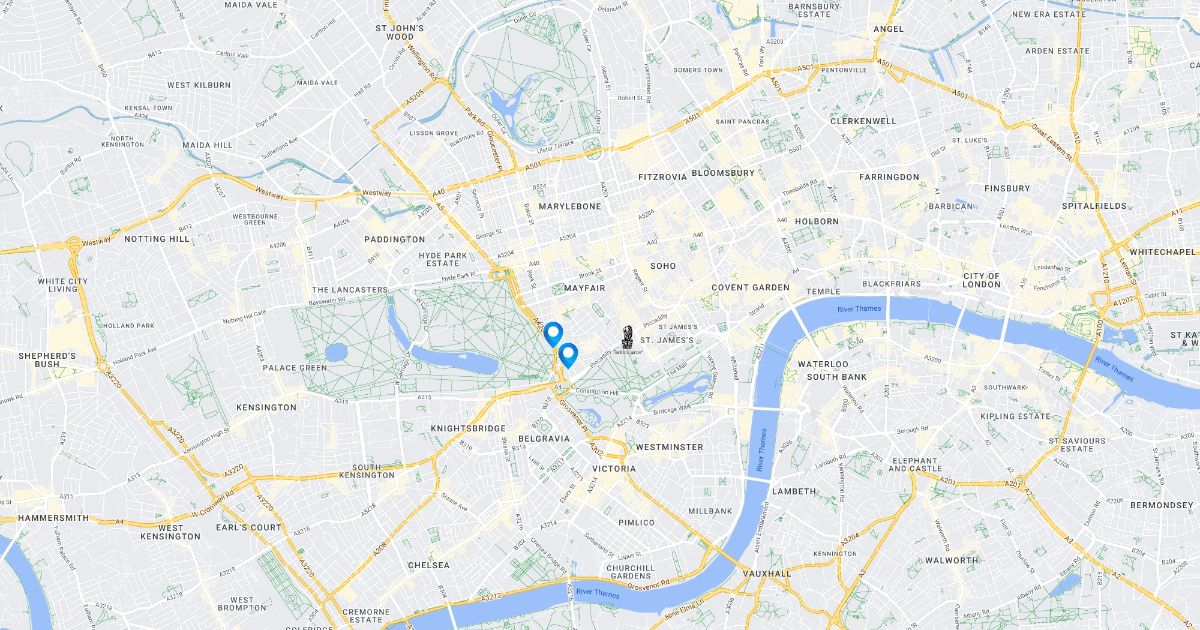Click the upper blue map pin near Mayfair
Viewport: 1200px width, 630px height.
click(x=553, y=334)
